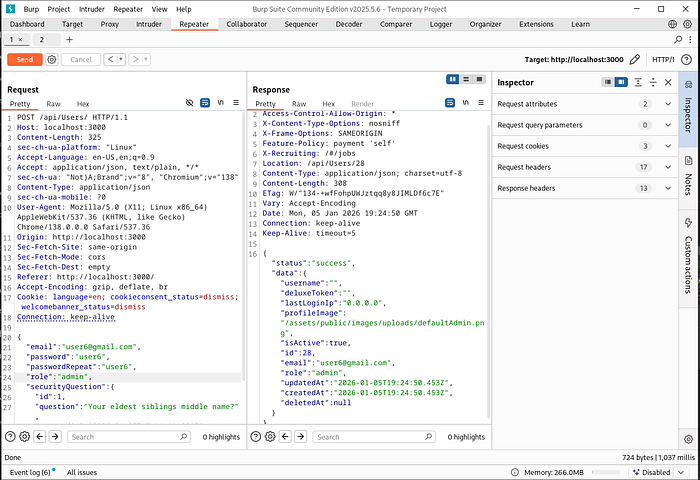
Task: Select Request Raw view
Action: [x=53, y=104]
